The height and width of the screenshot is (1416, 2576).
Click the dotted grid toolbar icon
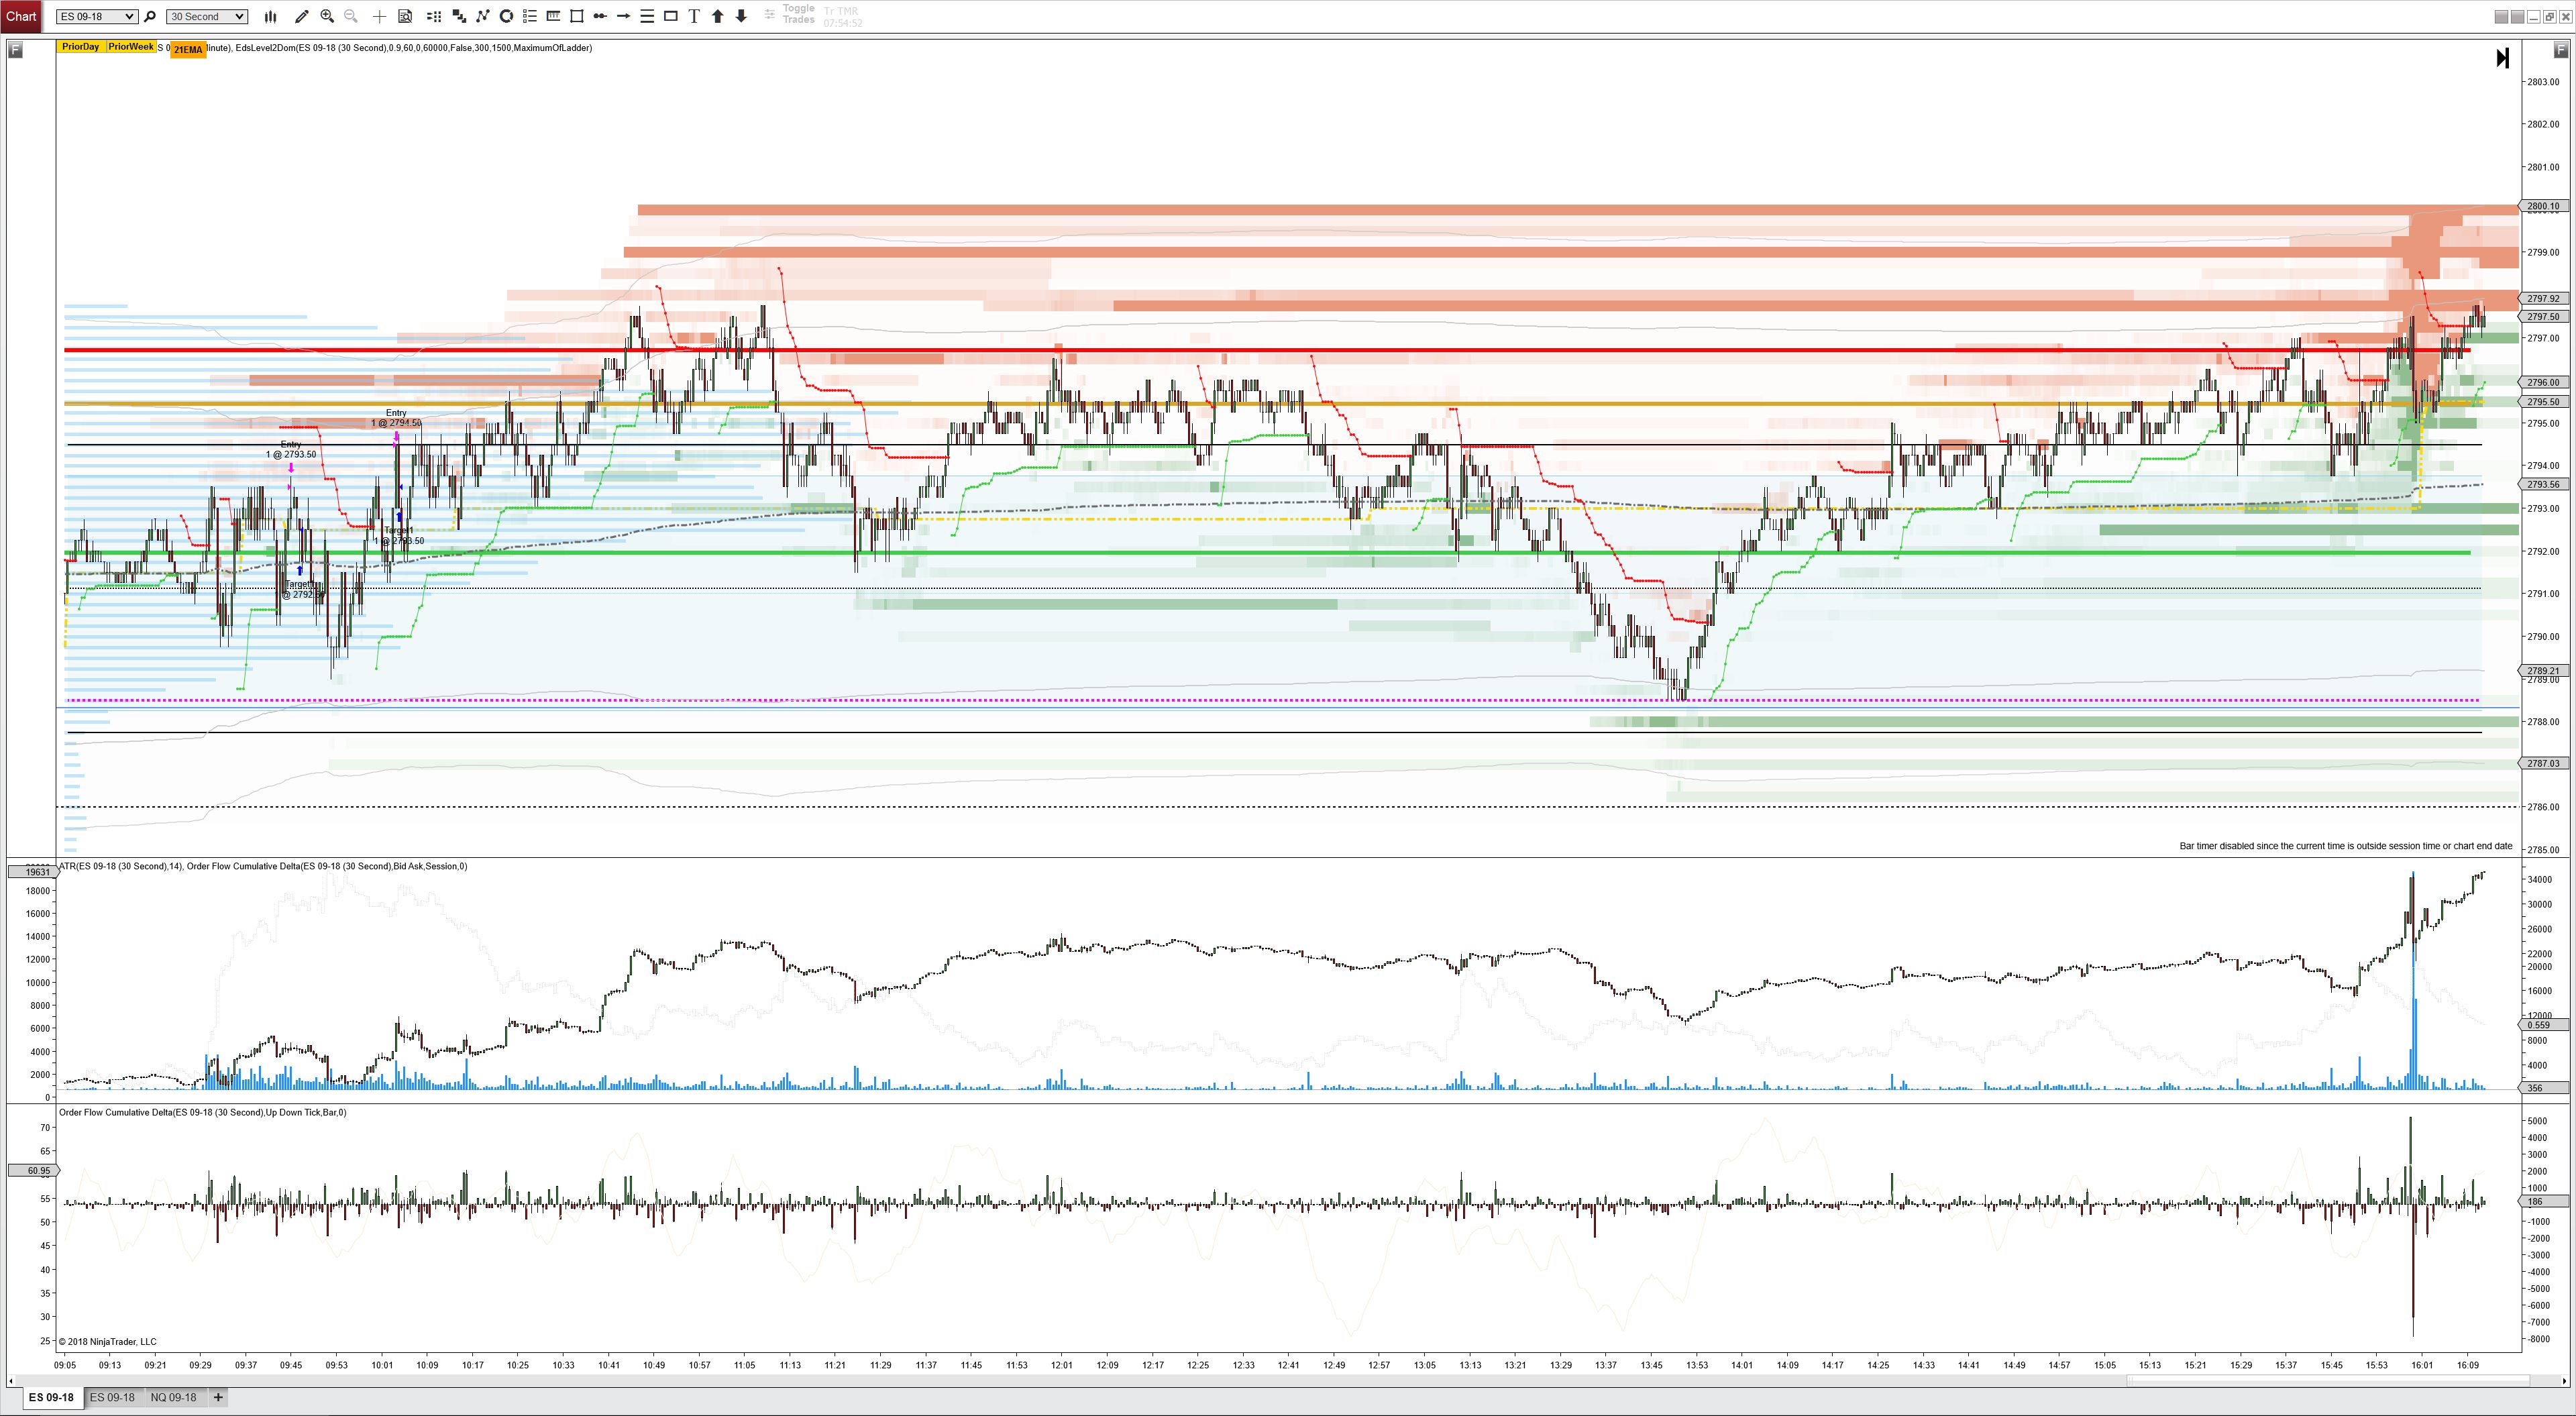point(434,16)
